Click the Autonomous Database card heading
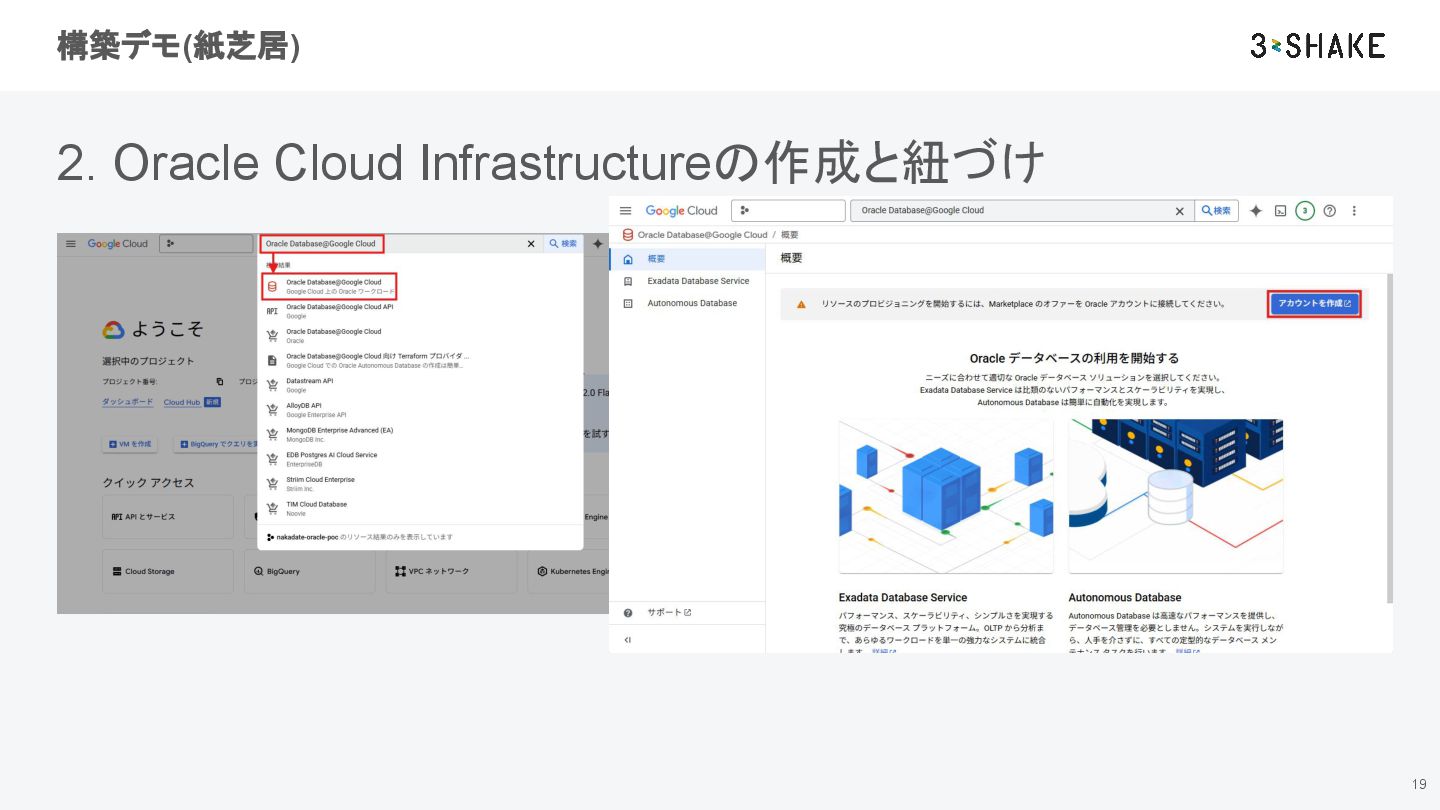This screenshot has height=810, width=1440. (1125, 597)
